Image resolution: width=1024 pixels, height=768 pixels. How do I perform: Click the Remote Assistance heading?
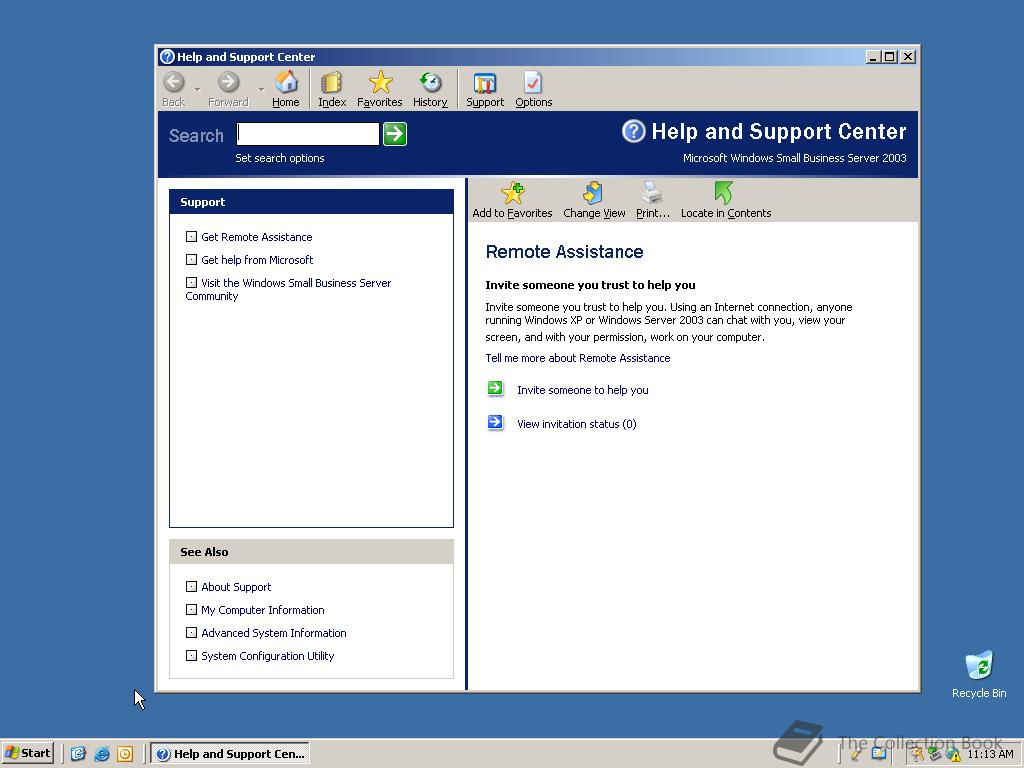pos(564,251)
